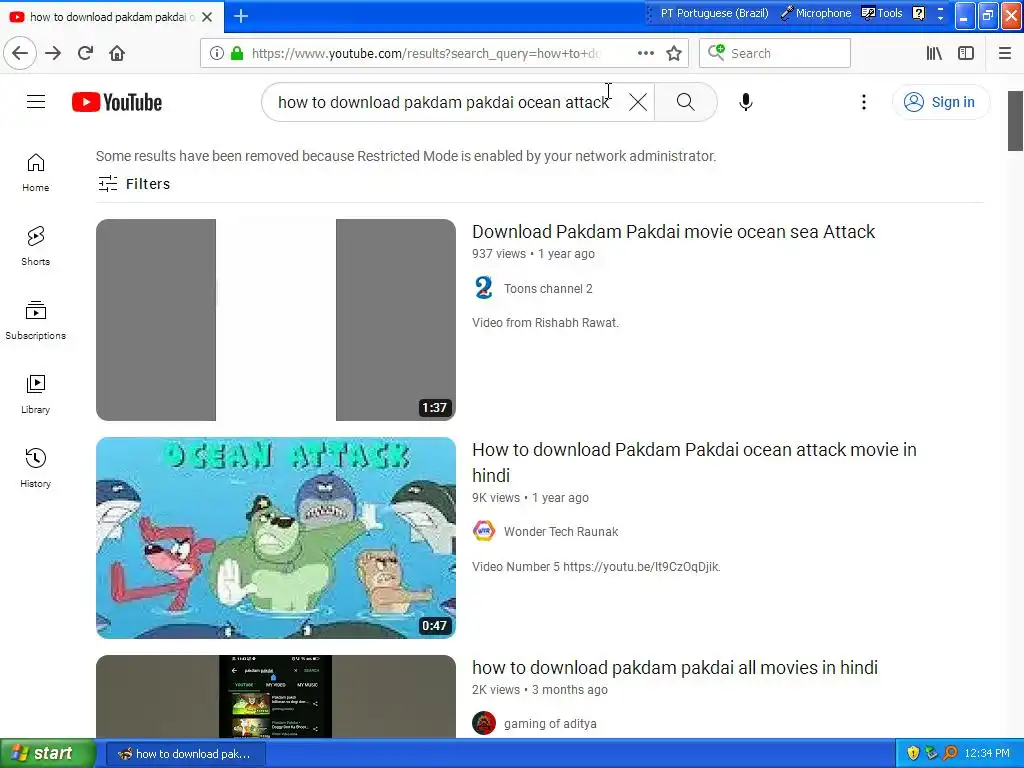Open the Windows Start menu

[x=47, y=753]
